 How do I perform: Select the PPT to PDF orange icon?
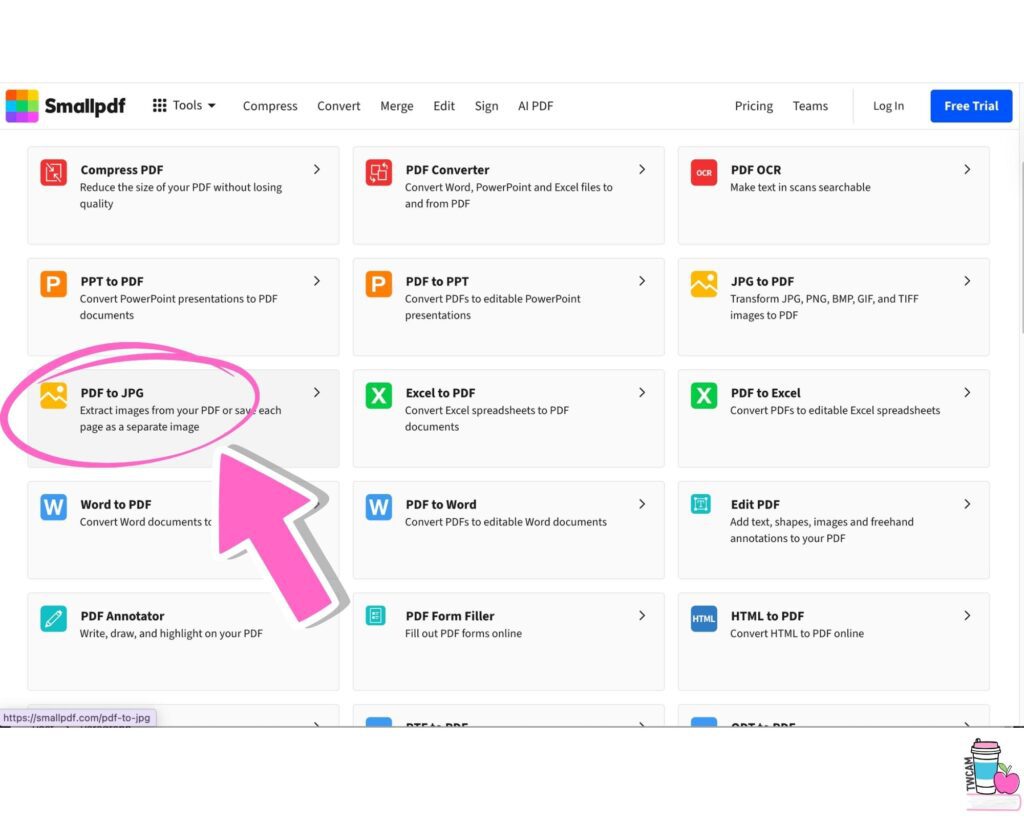coord(54,284)
